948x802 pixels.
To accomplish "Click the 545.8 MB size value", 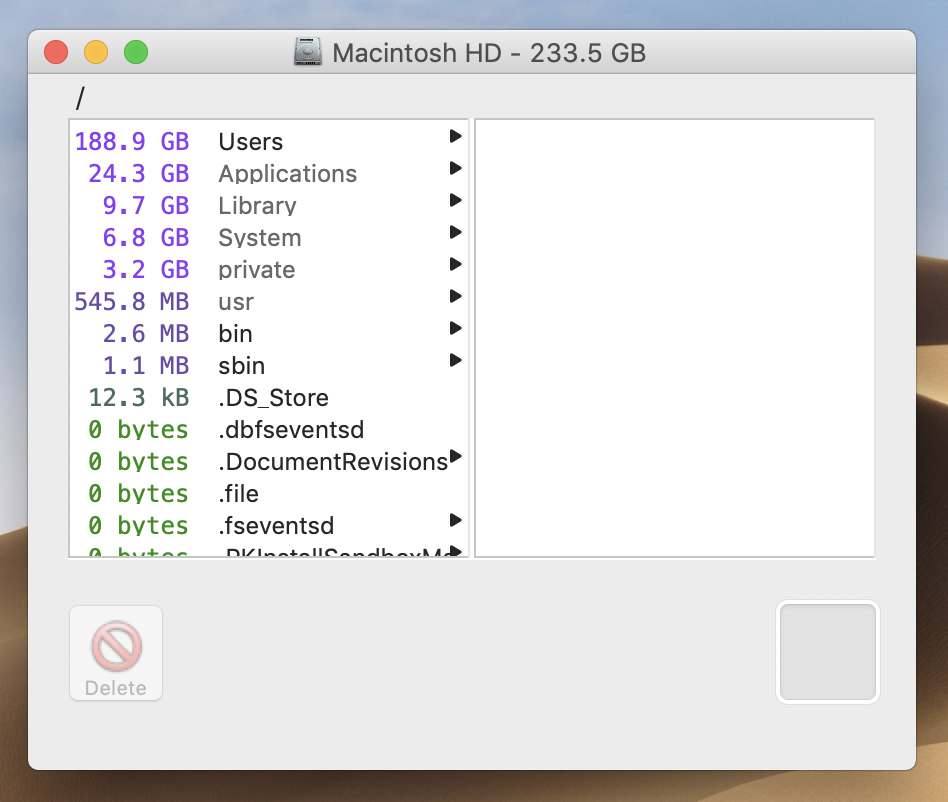I will (x=132, y=302).
